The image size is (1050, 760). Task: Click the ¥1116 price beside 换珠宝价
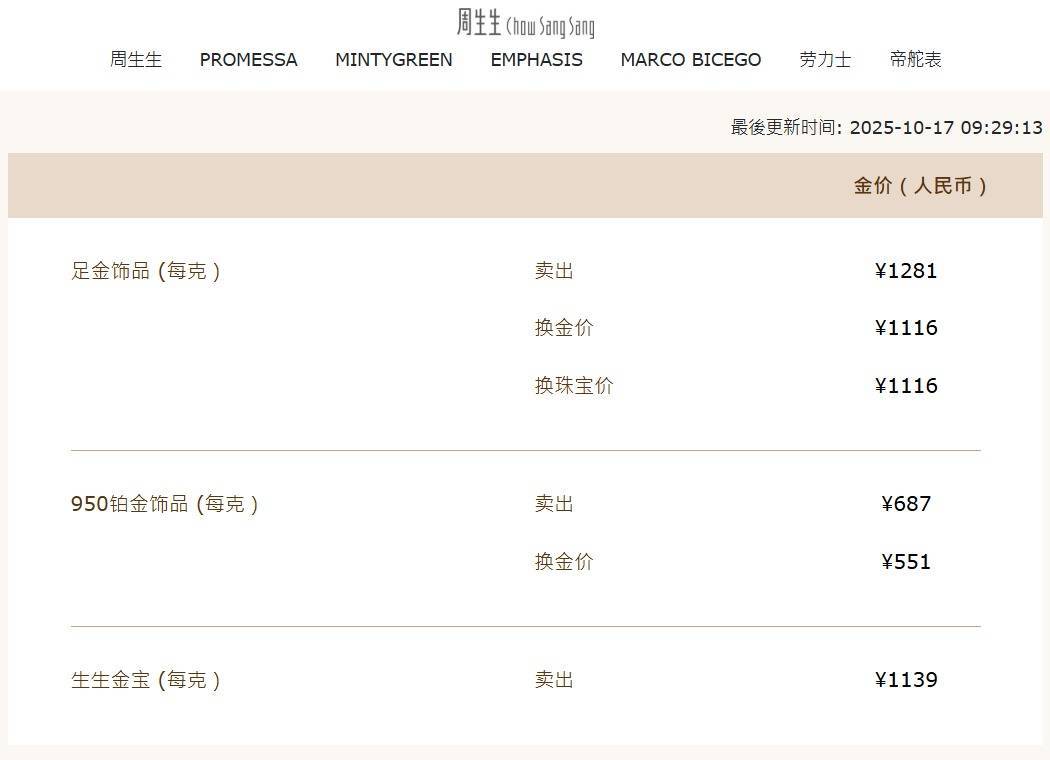[906, 386]
